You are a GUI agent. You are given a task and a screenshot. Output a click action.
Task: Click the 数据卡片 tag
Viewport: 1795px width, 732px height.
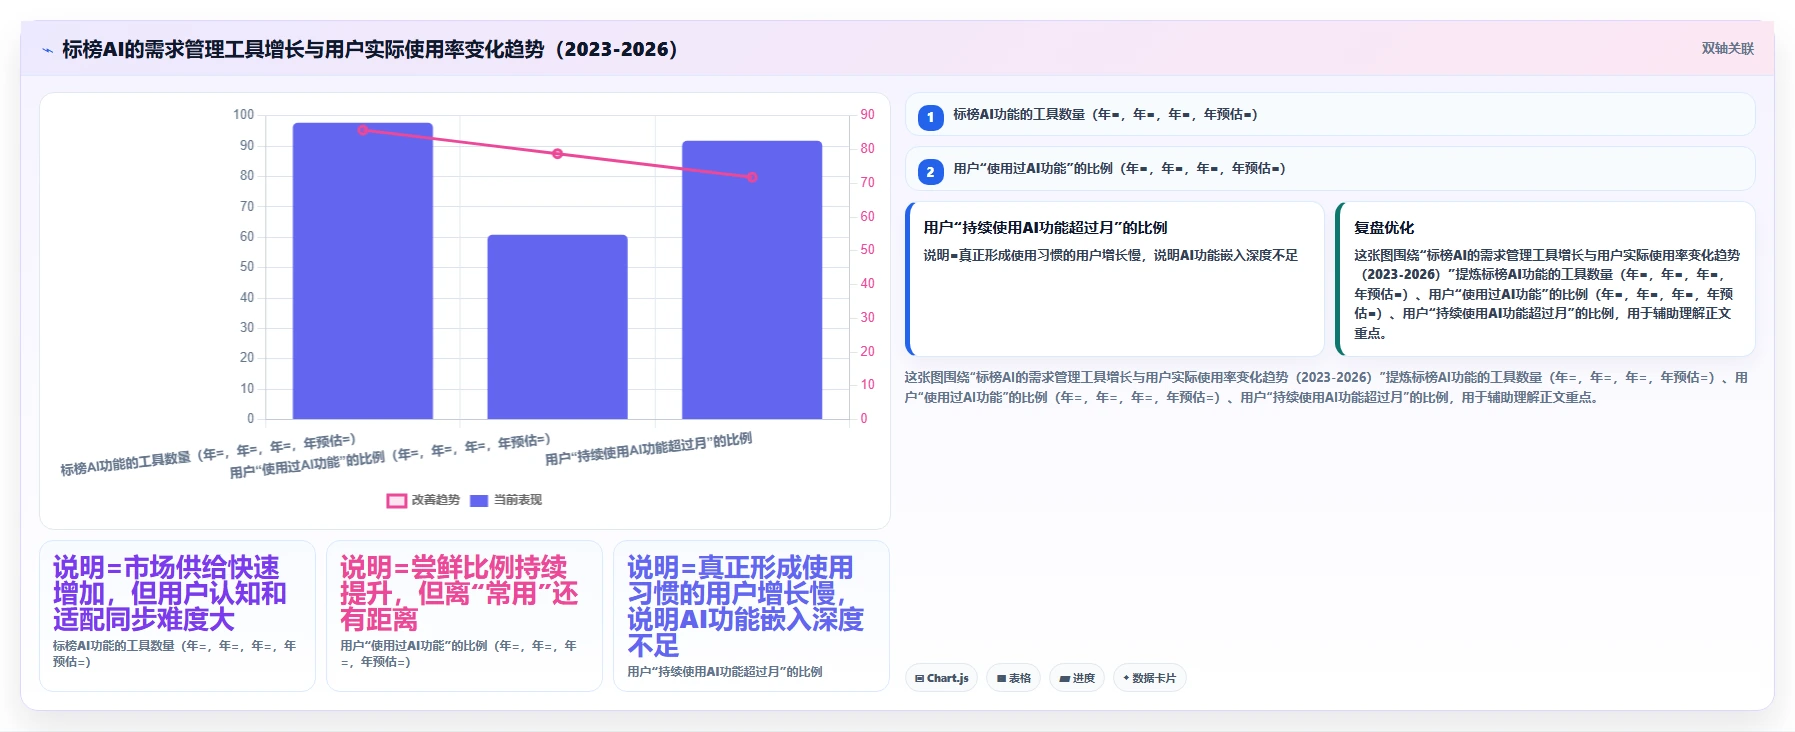tap(1149, 678)
